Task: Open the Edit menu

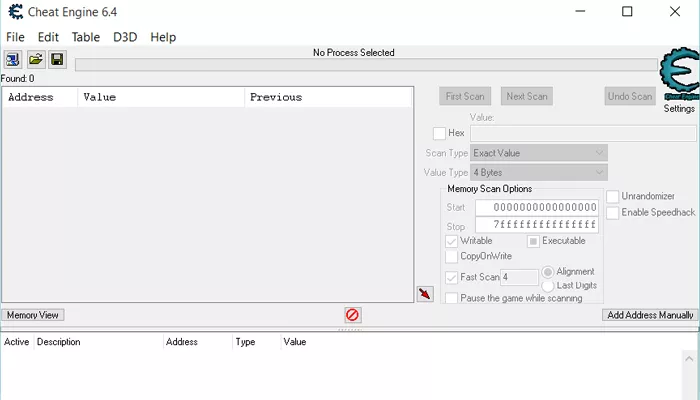Action: 48,37
